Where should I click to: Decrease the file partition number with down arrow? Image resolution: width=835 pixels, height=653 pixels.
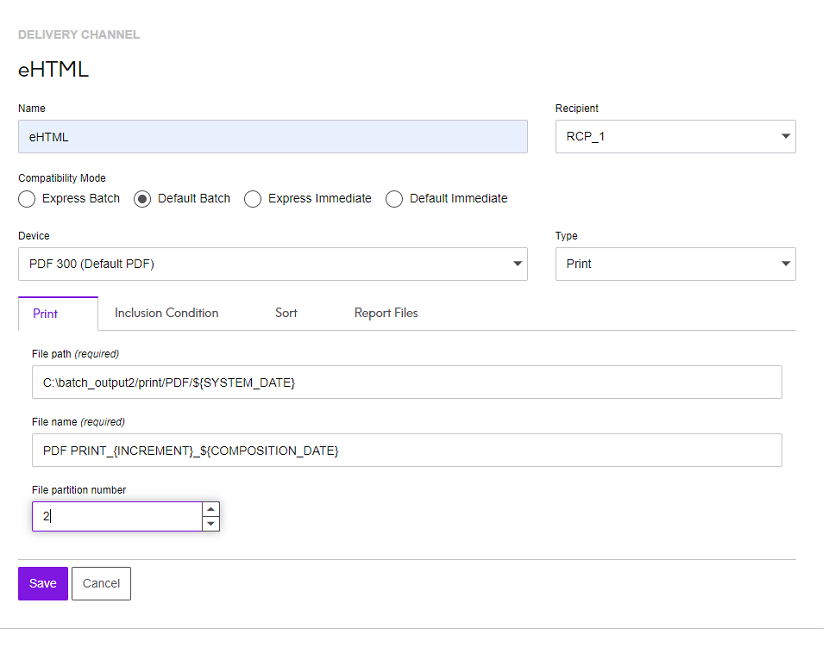pos(210,524)
